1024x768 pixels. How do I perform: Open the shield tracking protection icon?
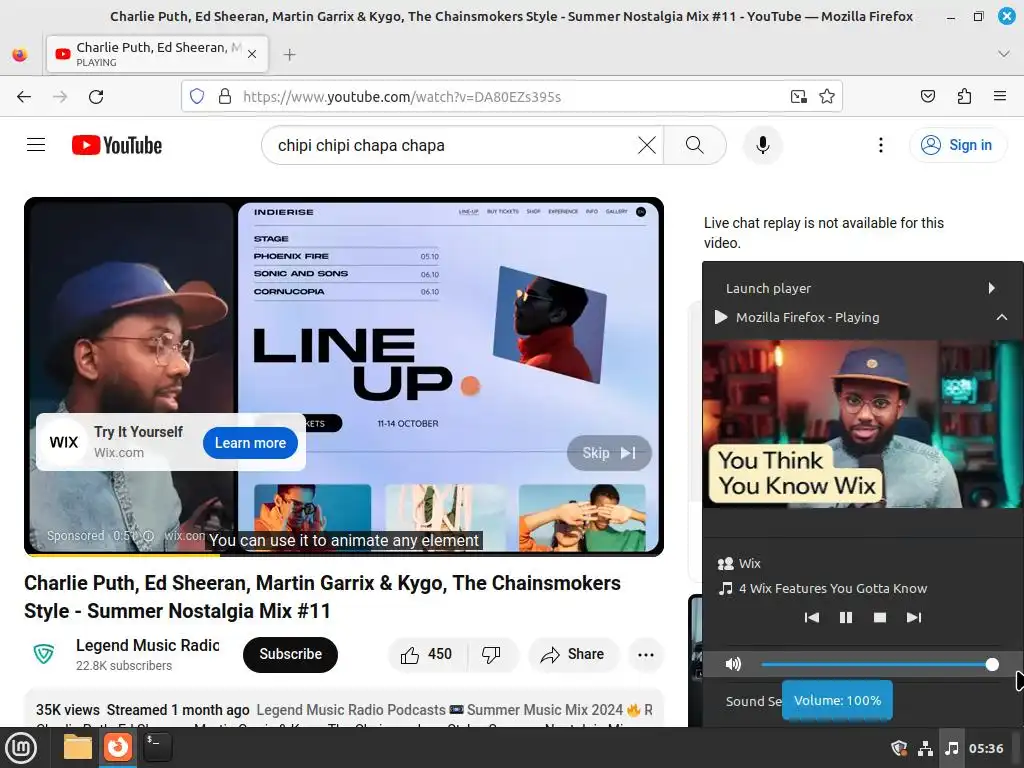(197, 97)
